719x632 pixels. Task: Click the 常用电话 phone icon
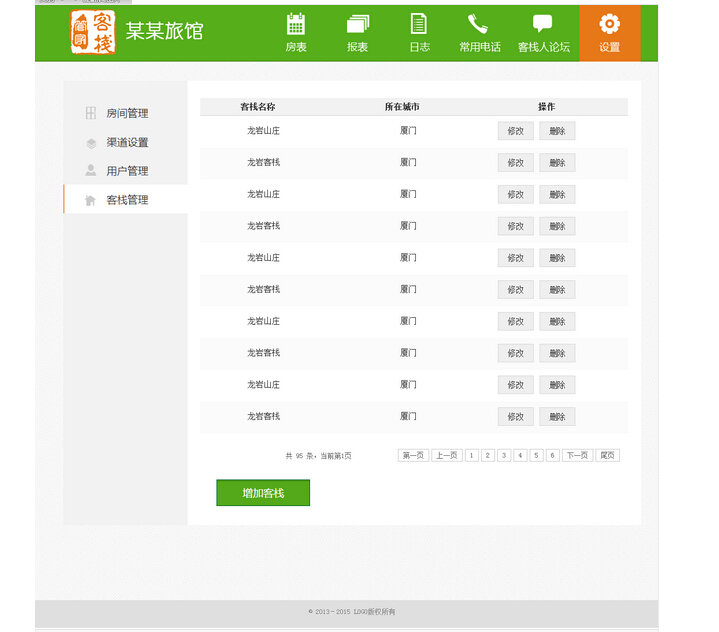[x=479, y=25]
